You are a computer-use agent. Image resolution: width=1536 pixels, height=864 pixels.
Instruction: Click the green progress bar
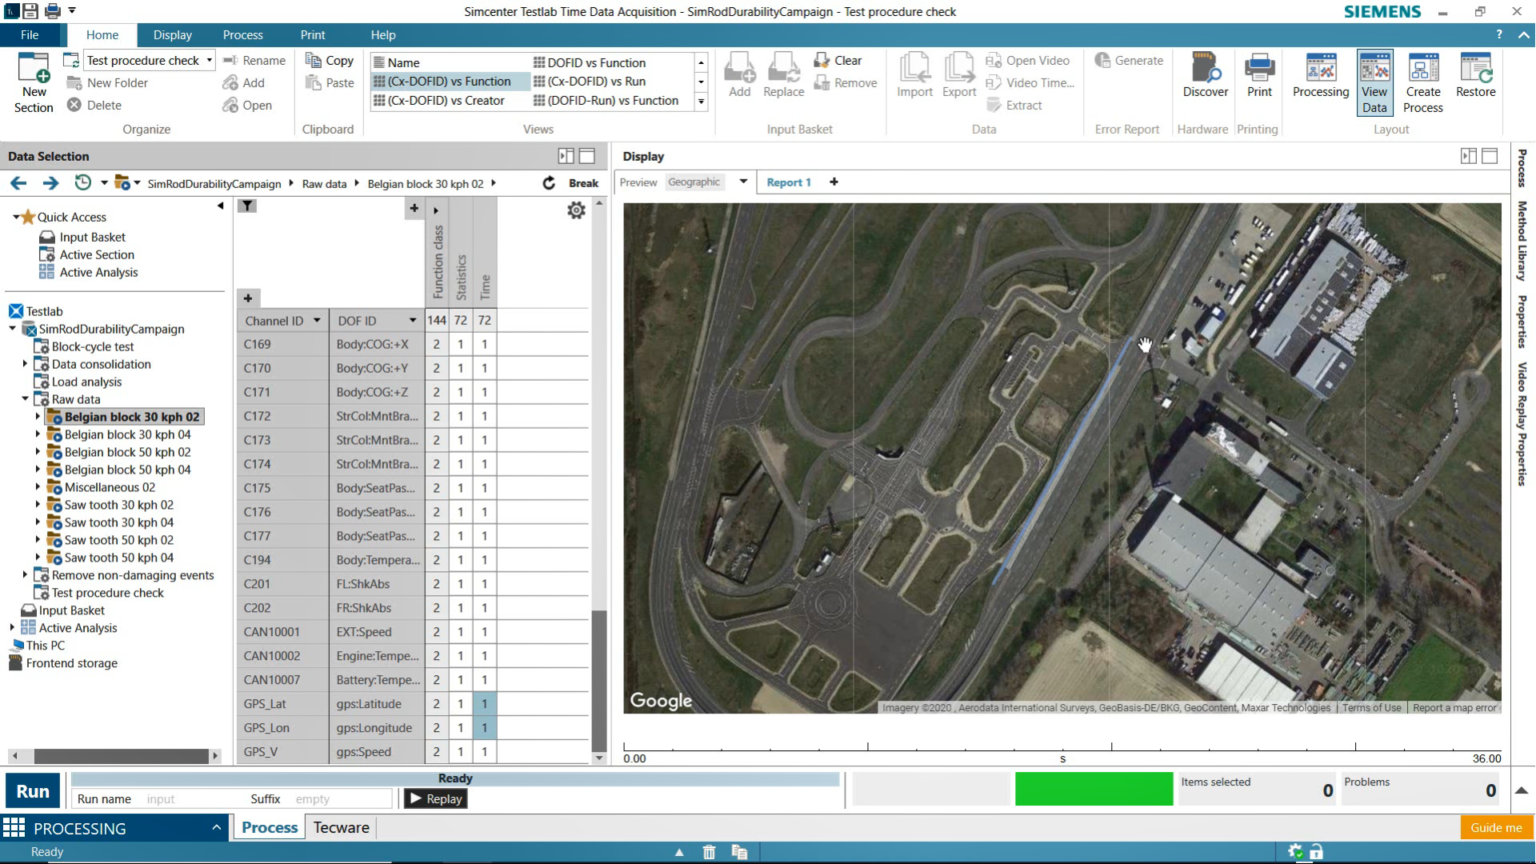tap(1093, 788)
